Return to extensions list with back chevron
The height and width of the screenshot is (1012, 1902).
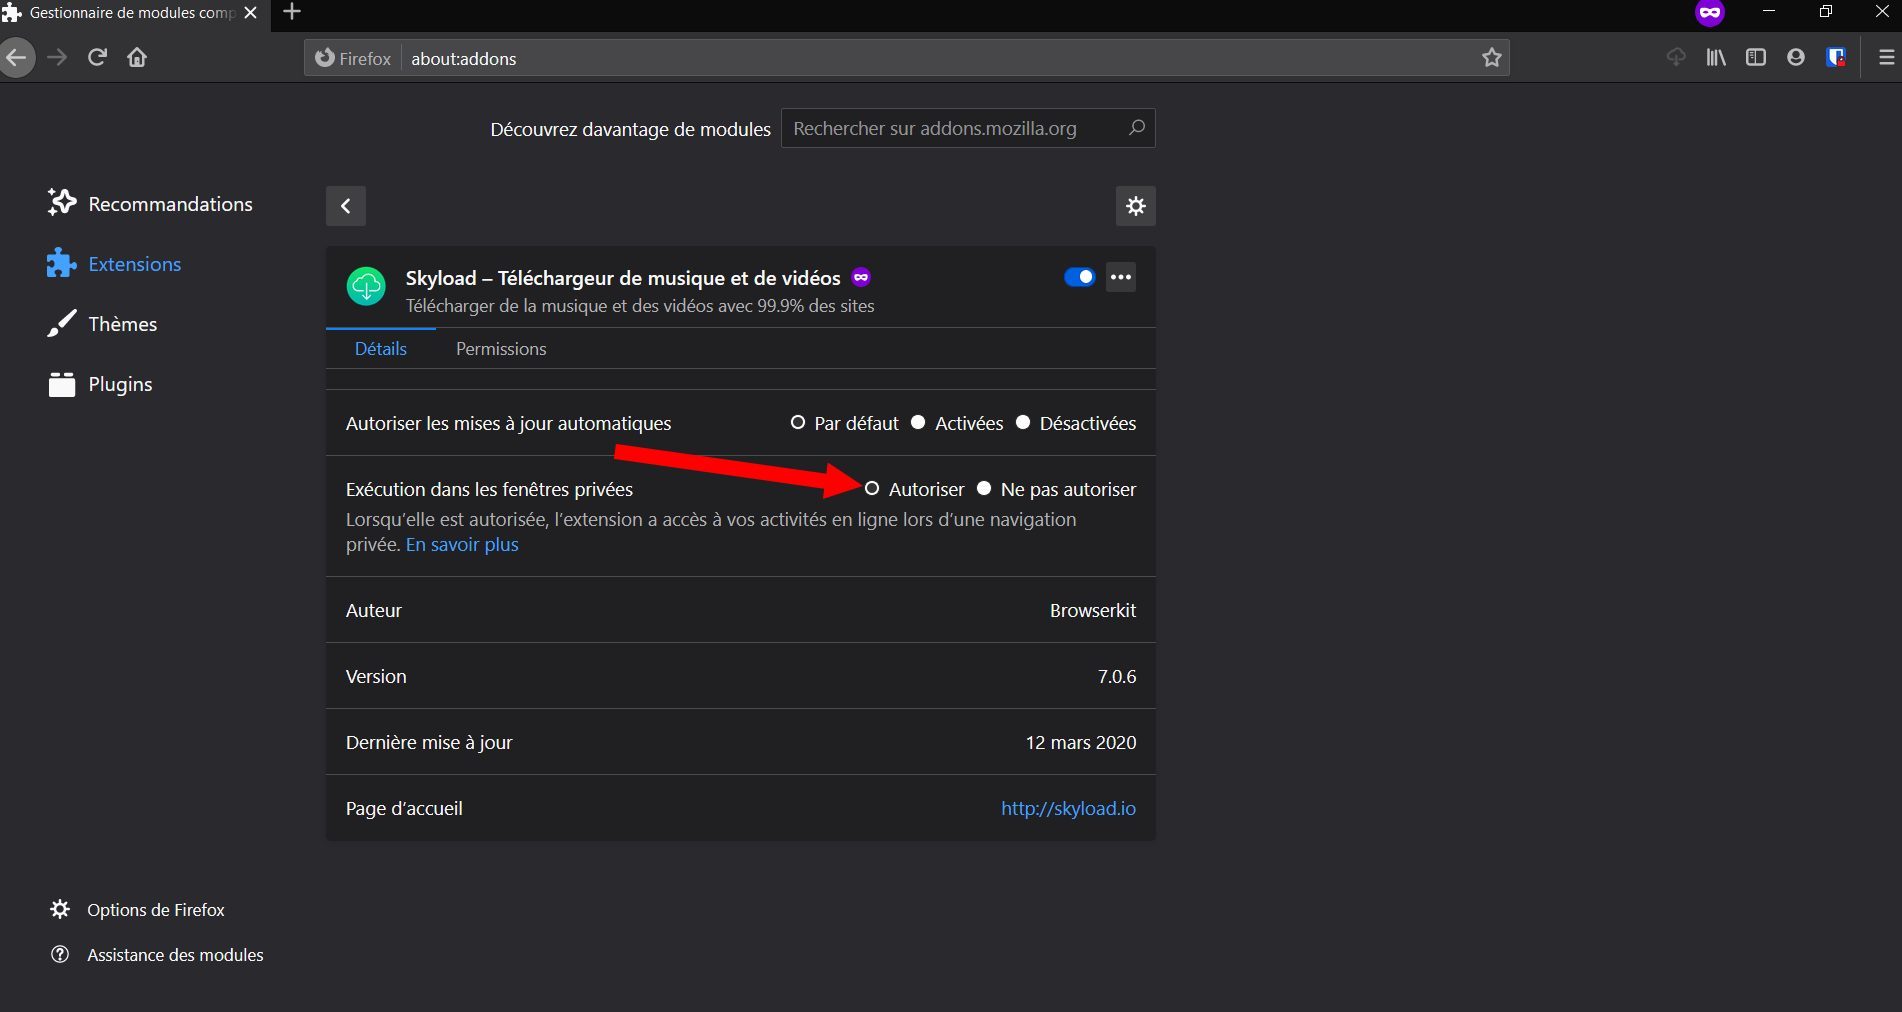click(346, 206)
